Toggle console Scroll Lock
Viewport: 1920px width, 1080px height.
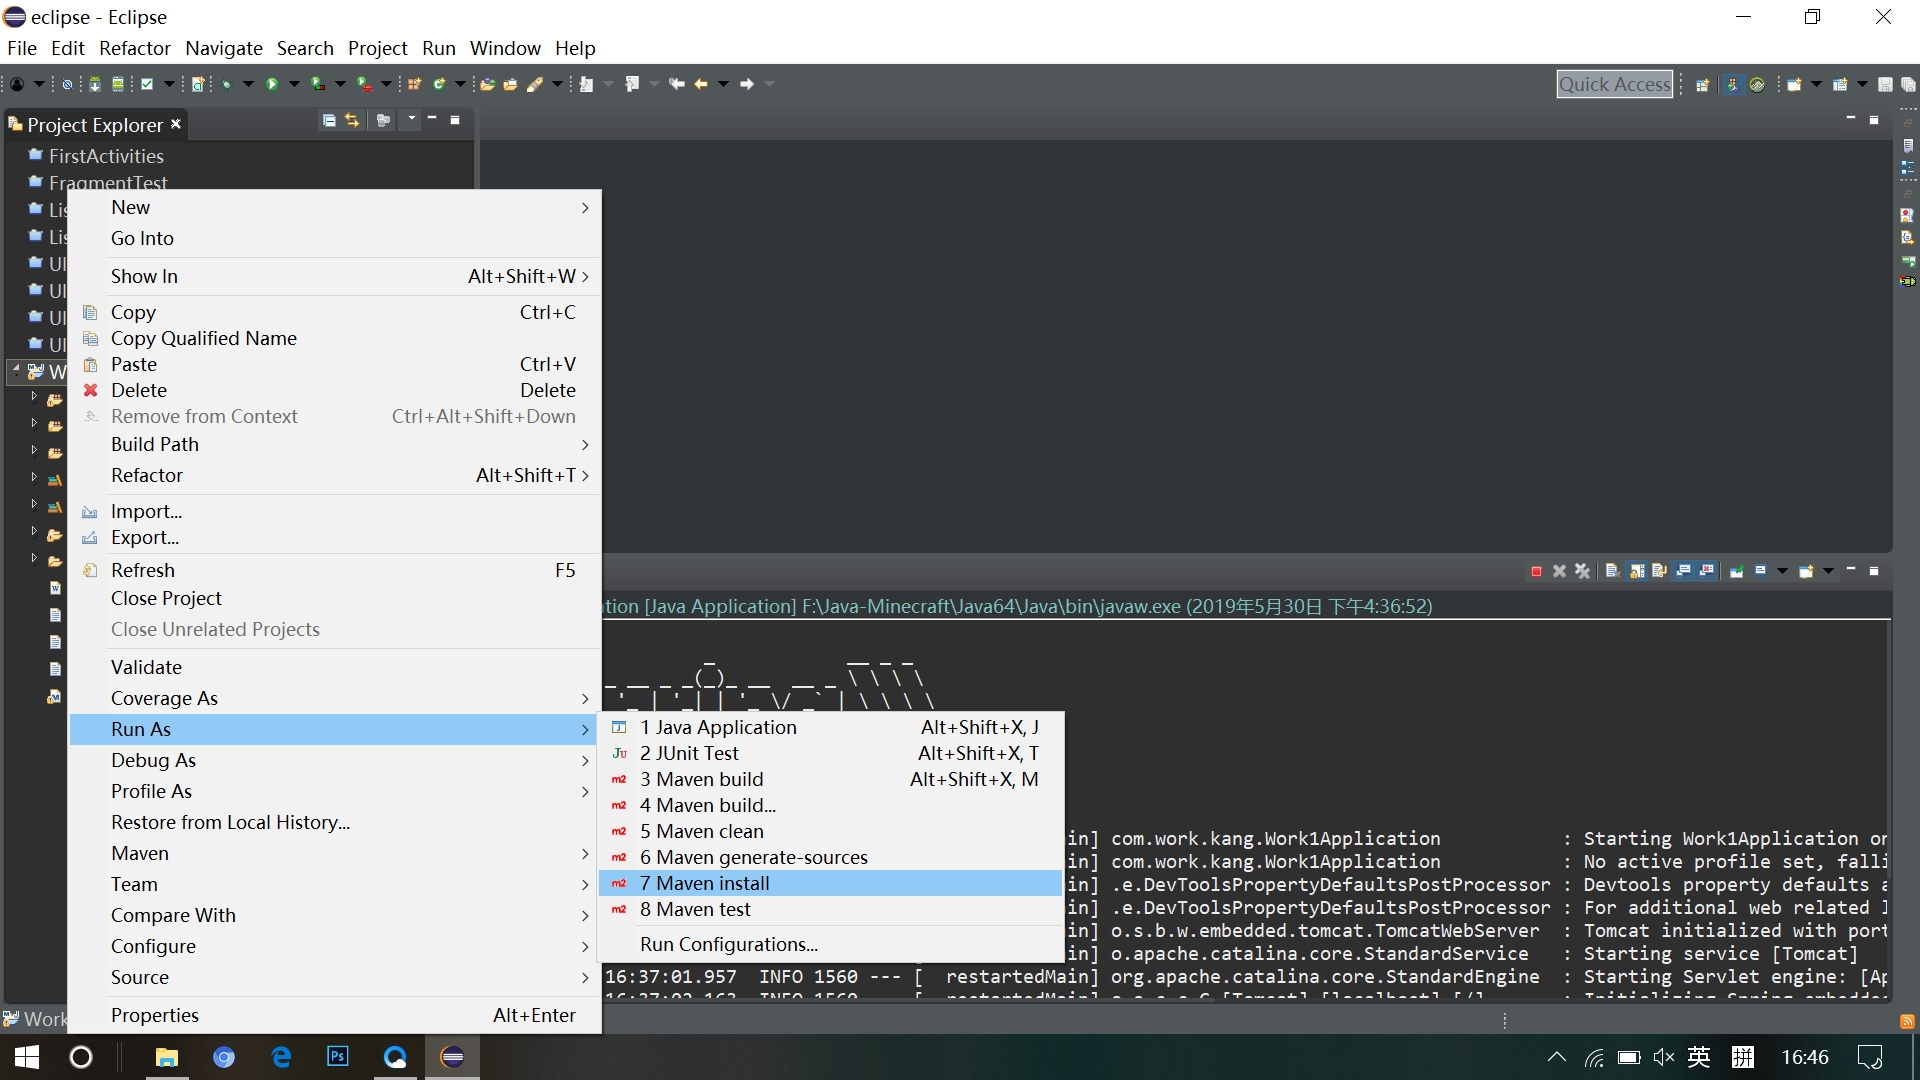[1637, 572]
